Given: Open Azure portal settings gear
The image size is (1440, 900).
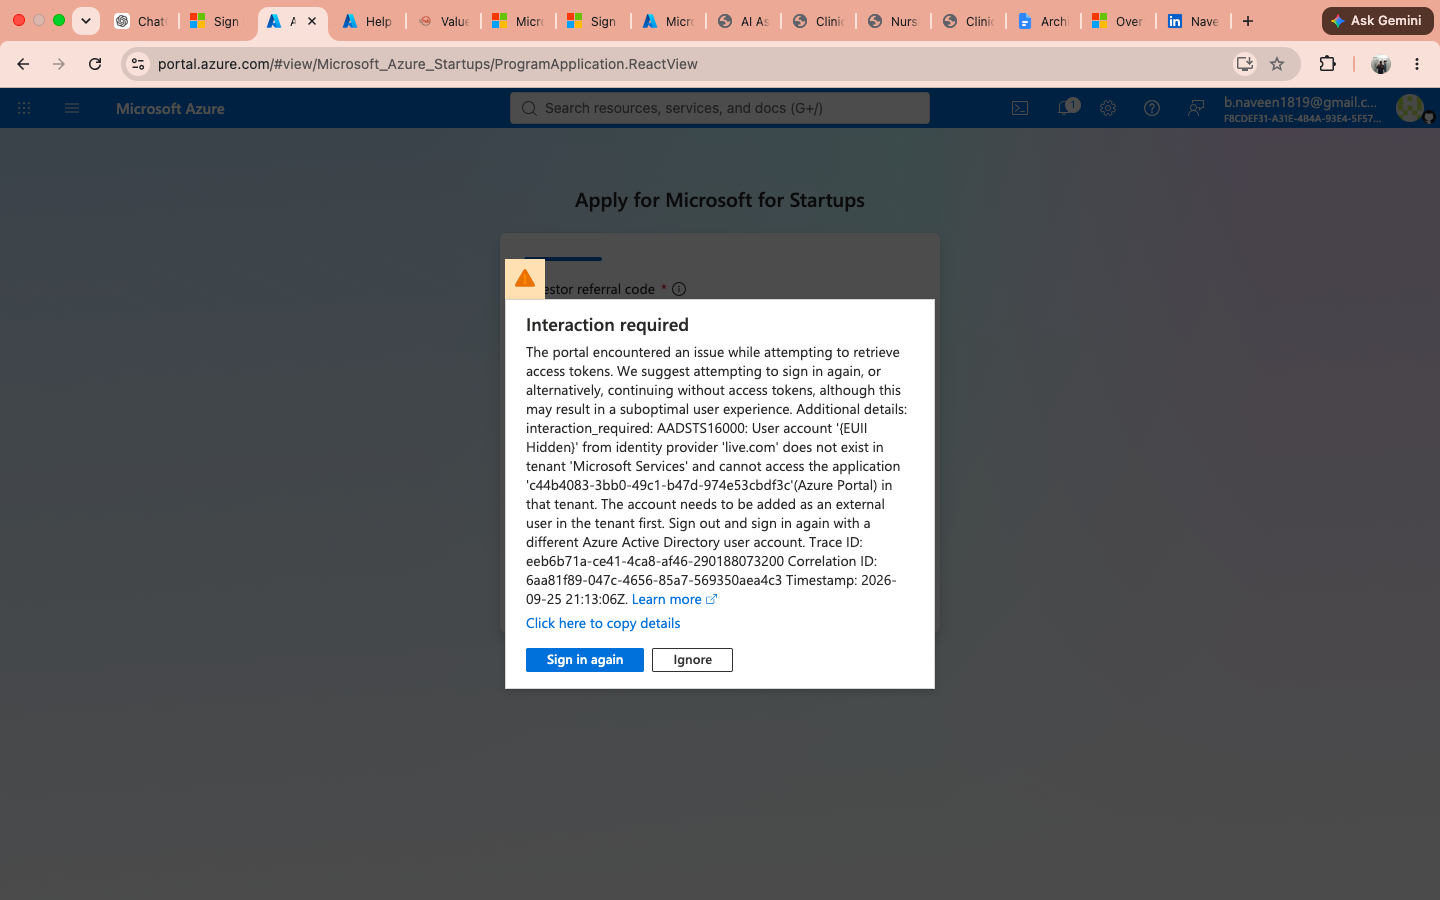Looking at the screenshot, I should click(1108, 108).
